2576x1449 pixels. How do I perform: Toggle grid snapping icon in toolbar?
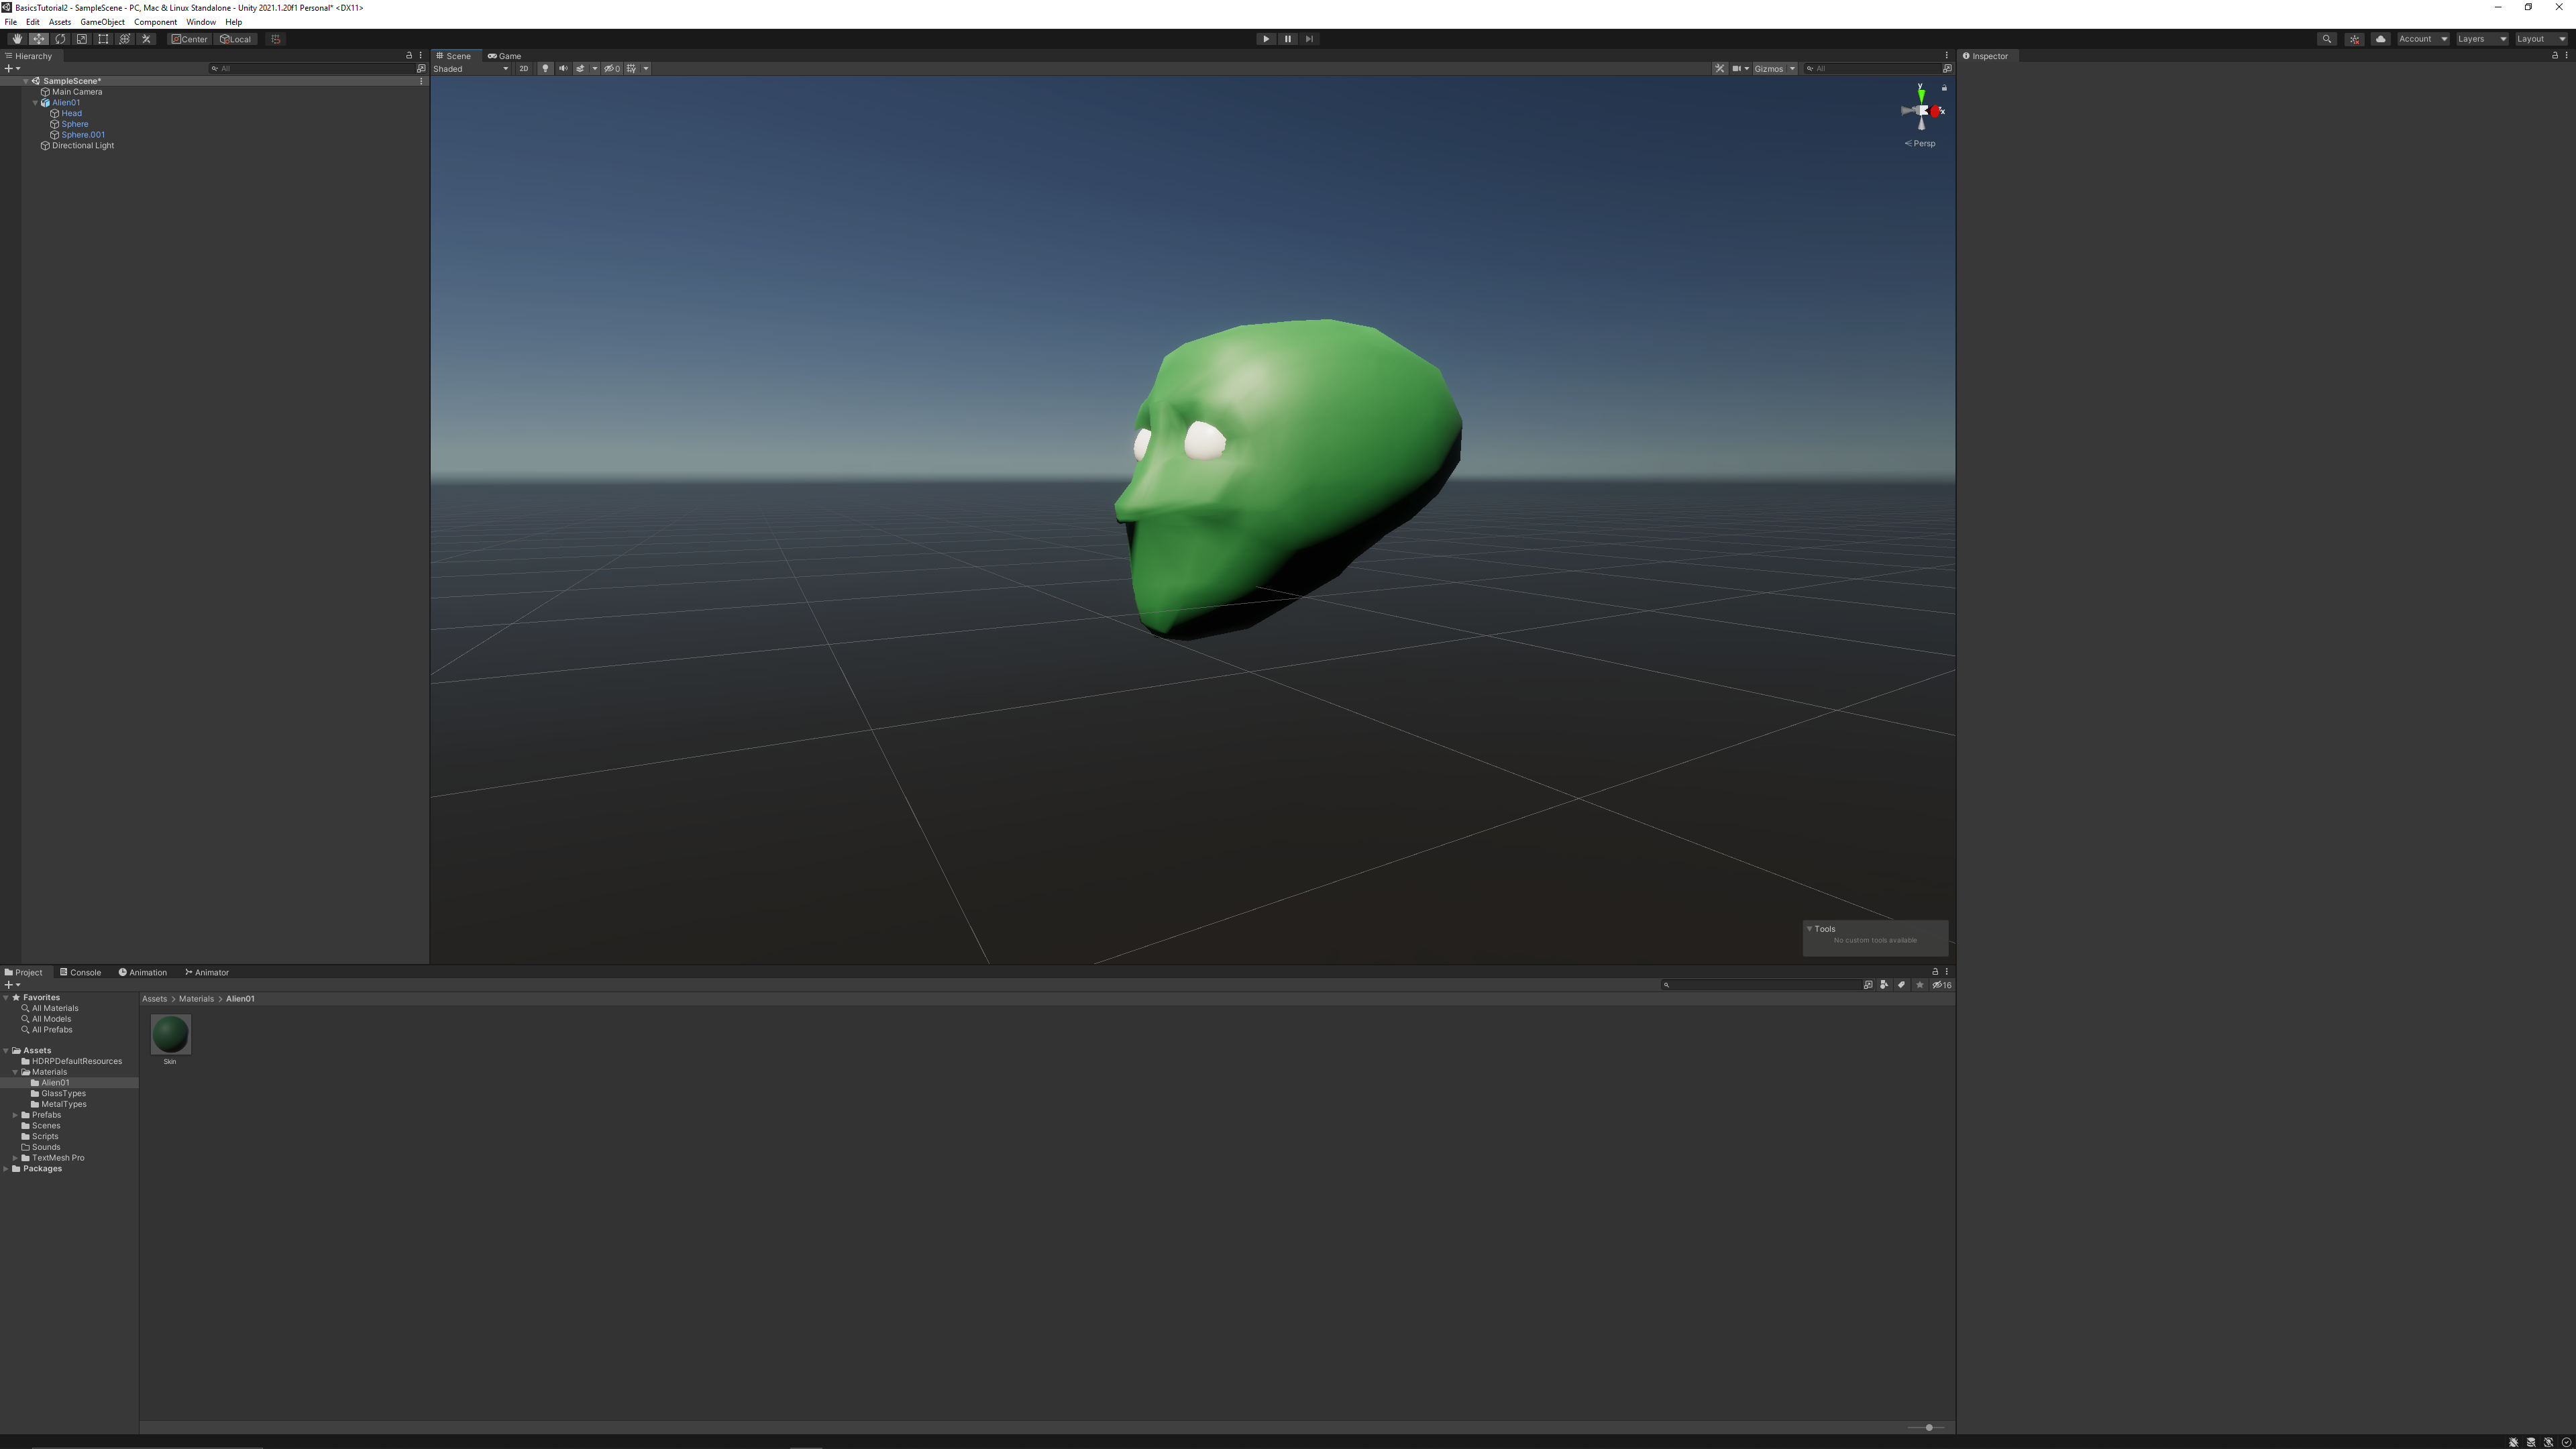point(276,39)
